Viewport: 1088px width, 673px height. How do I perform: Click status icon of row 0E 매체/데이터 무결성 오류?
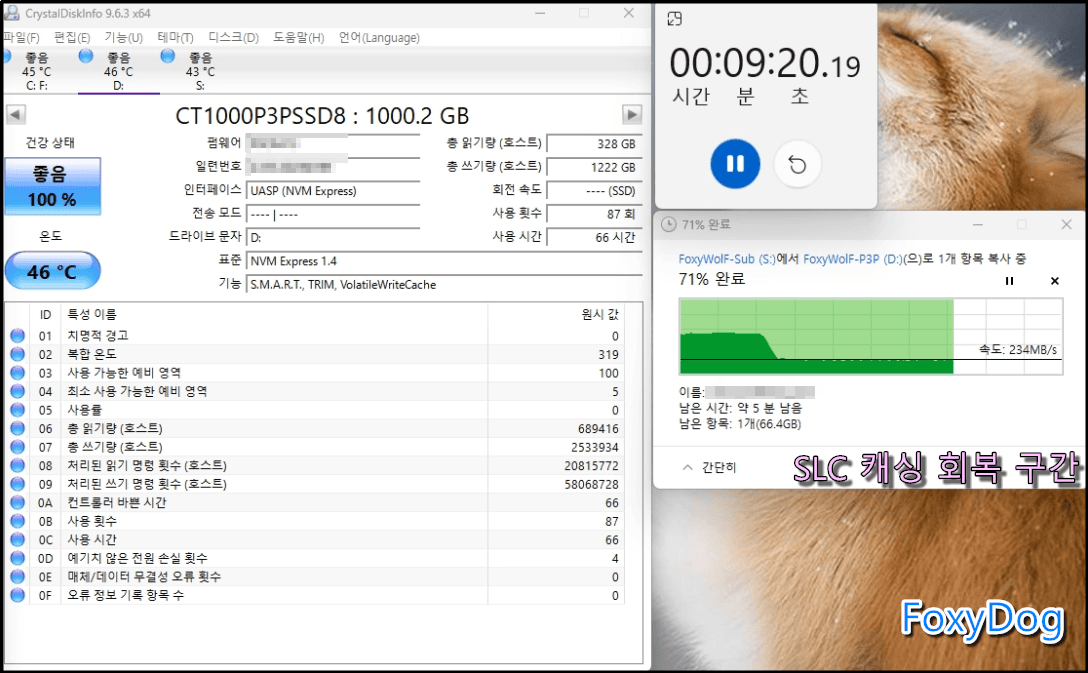(18, 577)
